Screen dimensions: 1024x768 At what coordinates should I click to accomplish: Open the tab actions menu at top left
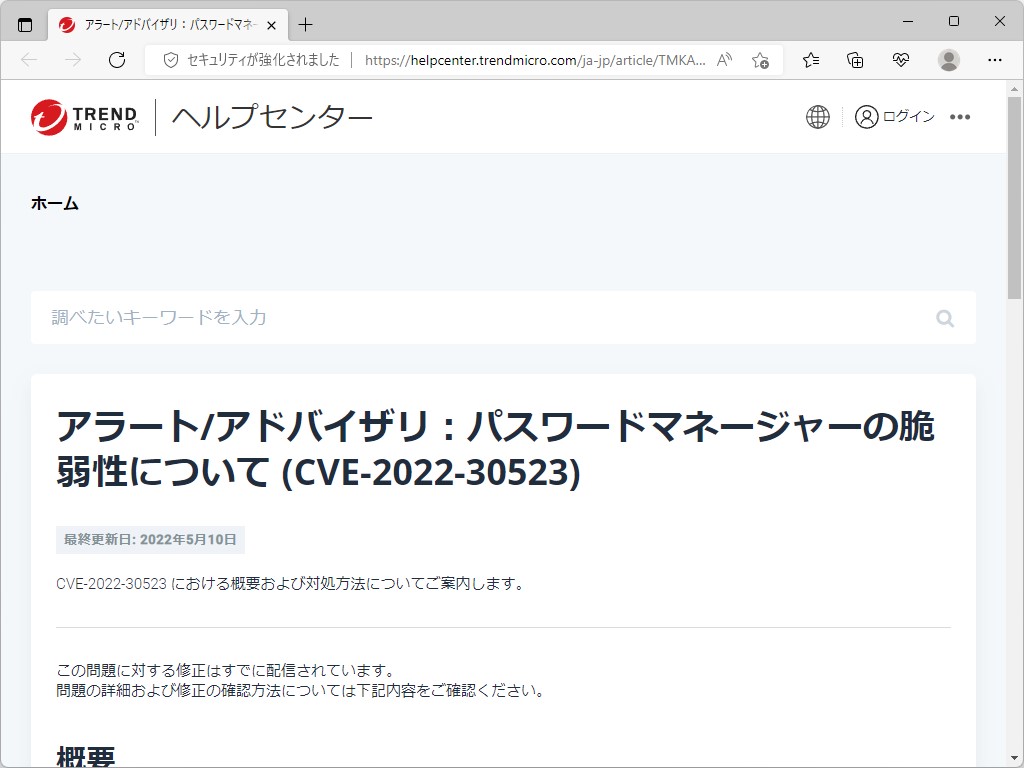(25, 24)
